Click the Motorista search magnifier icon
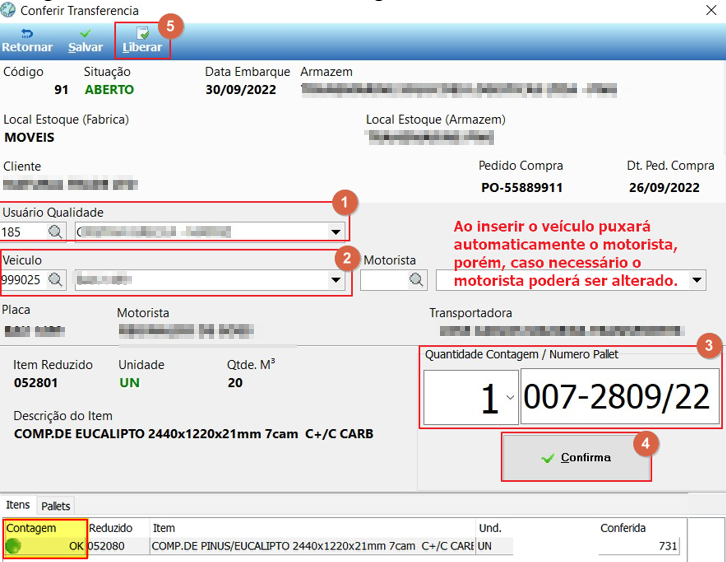Viewport: 726px width, 562px height. (x=416, y=279)
